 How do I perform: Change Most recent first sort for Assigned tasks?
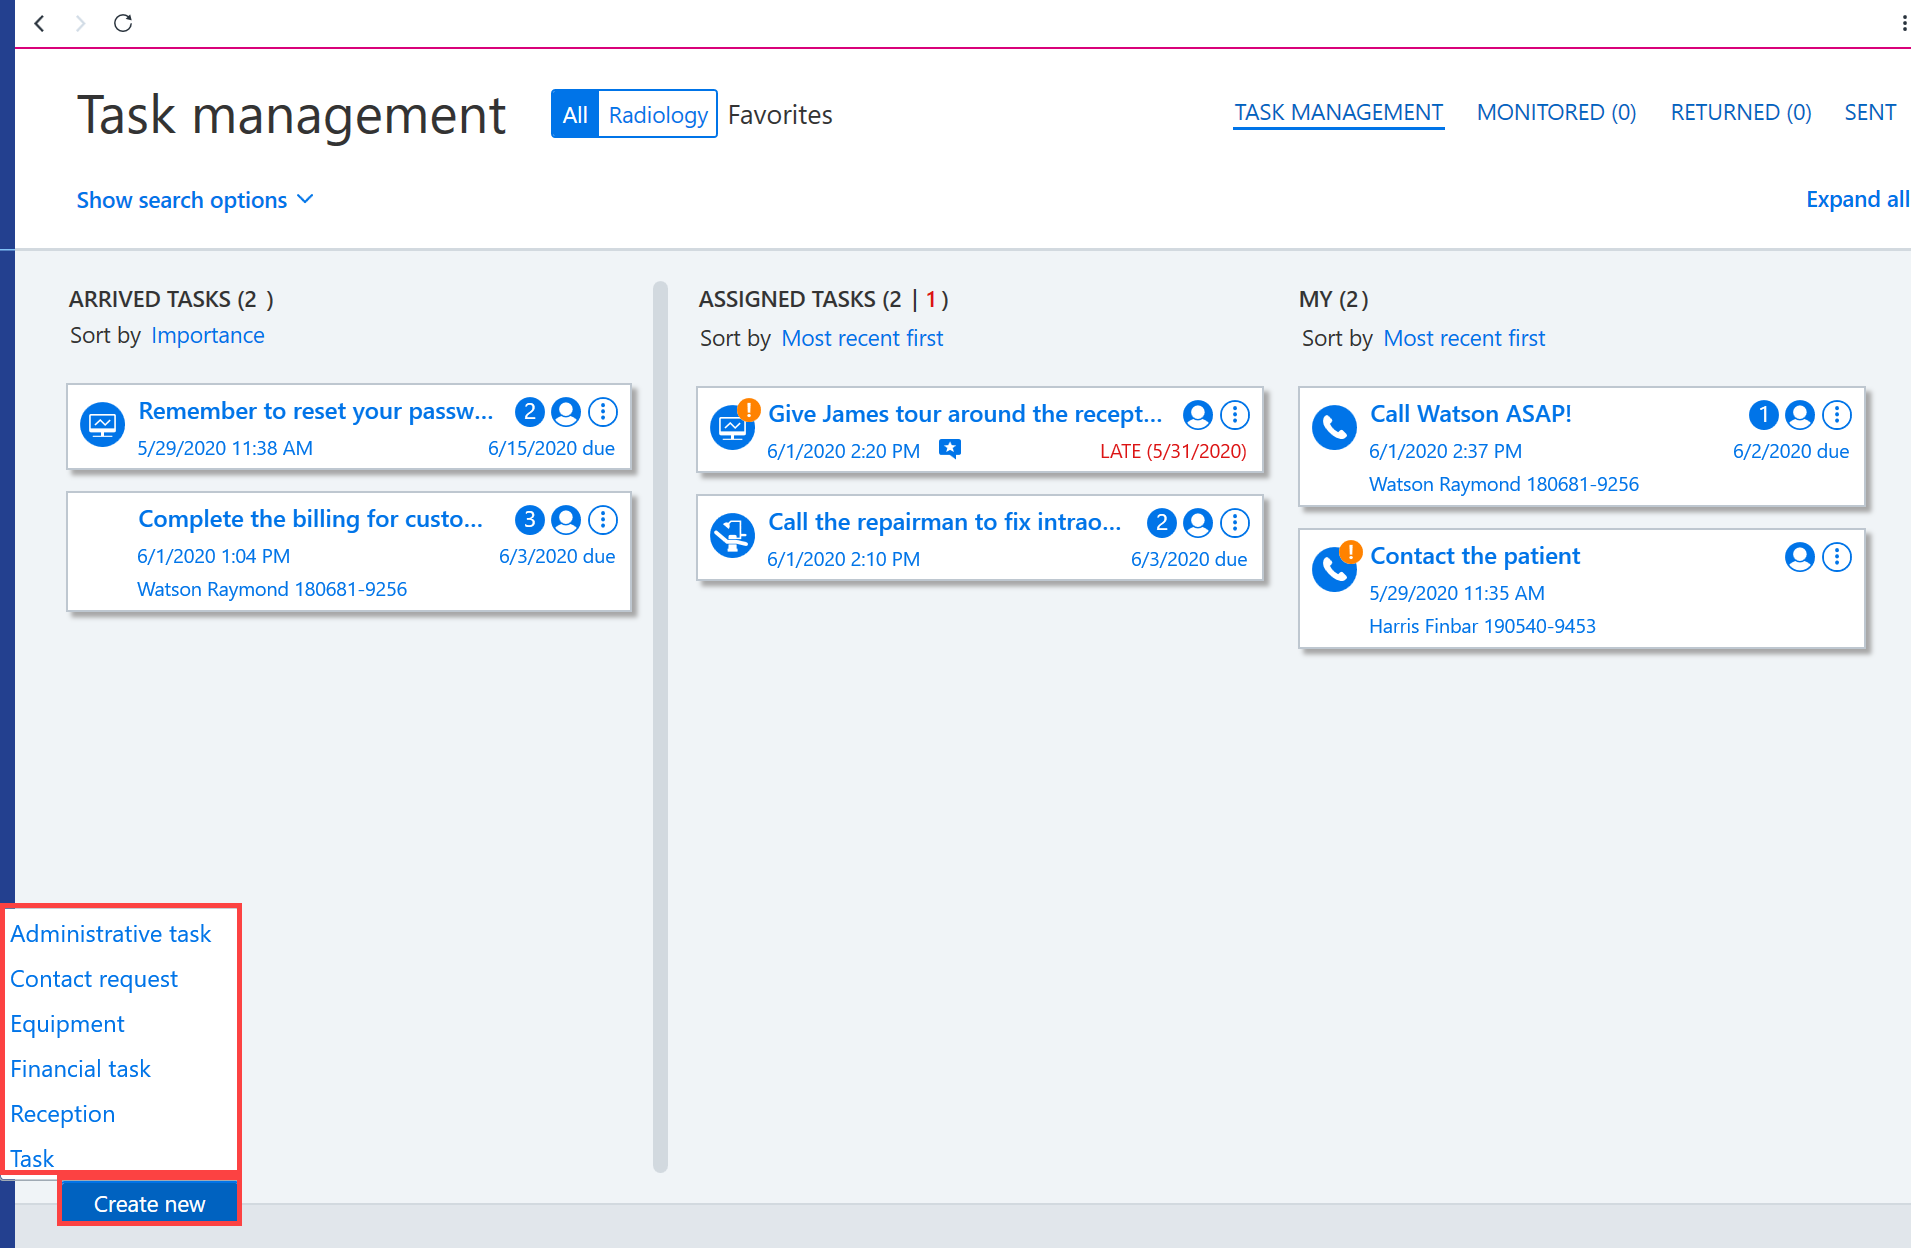pos(862,338)
